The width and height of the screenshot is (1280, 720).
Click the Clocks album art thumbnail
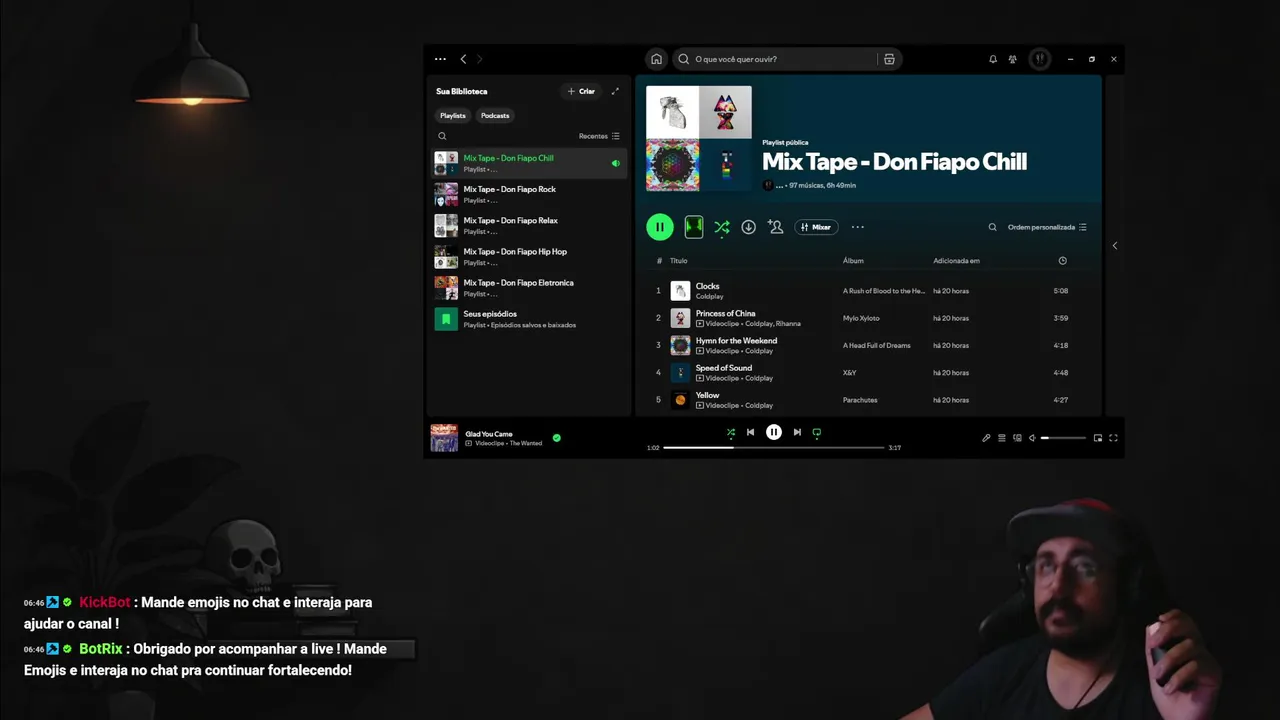coord(680,291)
